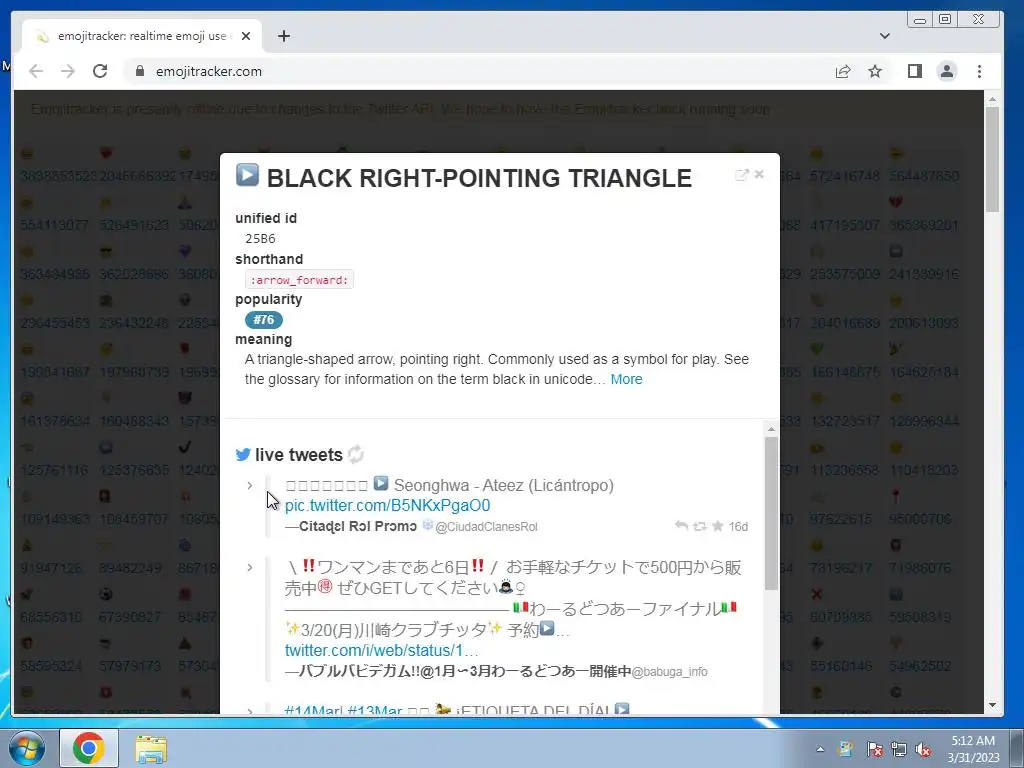Reload the emojitracker page
The width and height of the screenshot is (1024, 768).
[100, 71]
